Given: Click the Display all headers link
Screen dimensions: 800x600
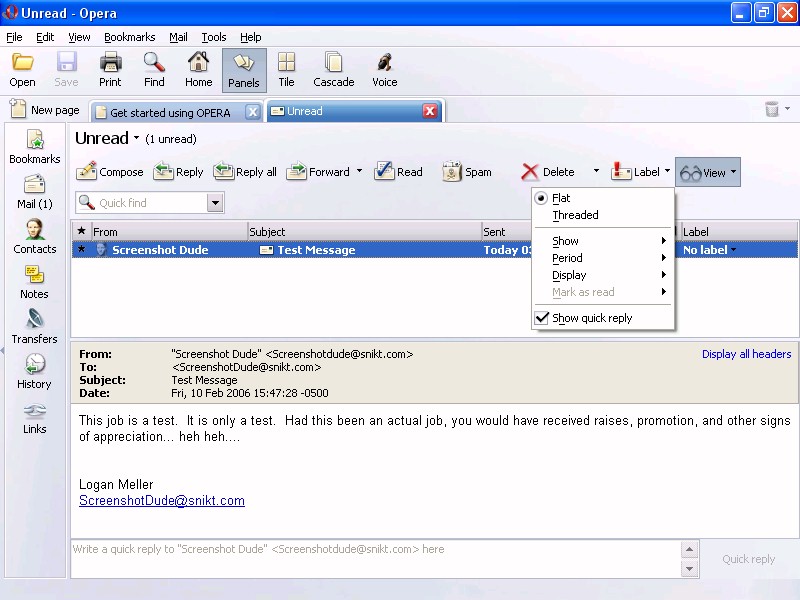Looking at the screenshot, I should click(746, 354).
